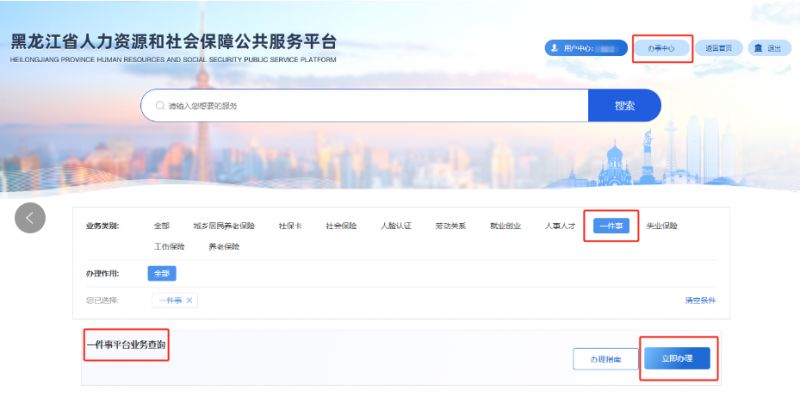This screenshot has width=800, height=403.
Task: Filter by 社会保险 category
Action: click(x=341, y=226)
